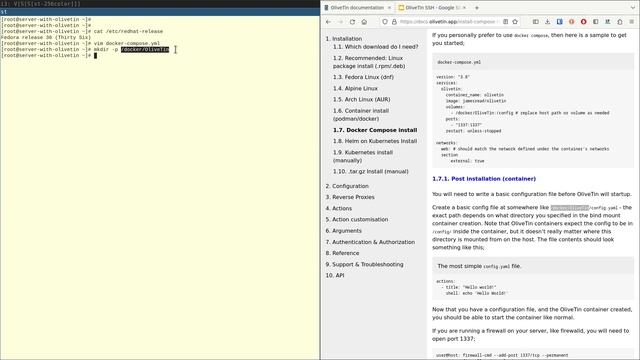
Task: Open 1.5 Arch Linux (AUR)
Action: point(362,100)
